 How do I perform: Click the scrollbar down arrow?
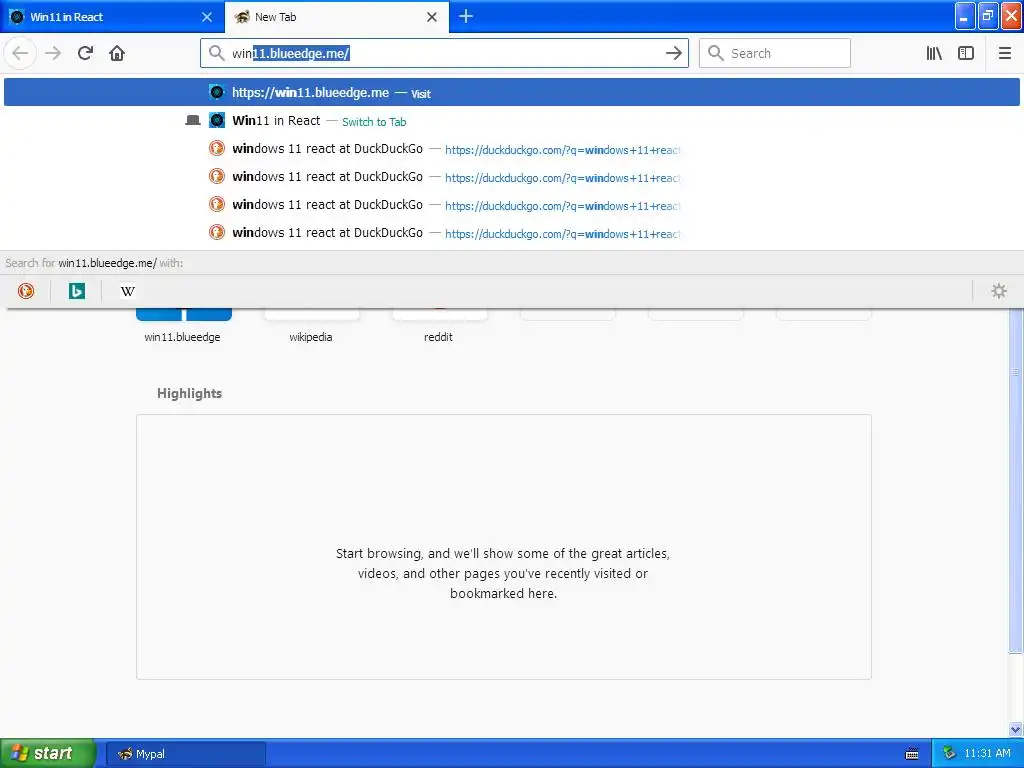[1016, 729]
